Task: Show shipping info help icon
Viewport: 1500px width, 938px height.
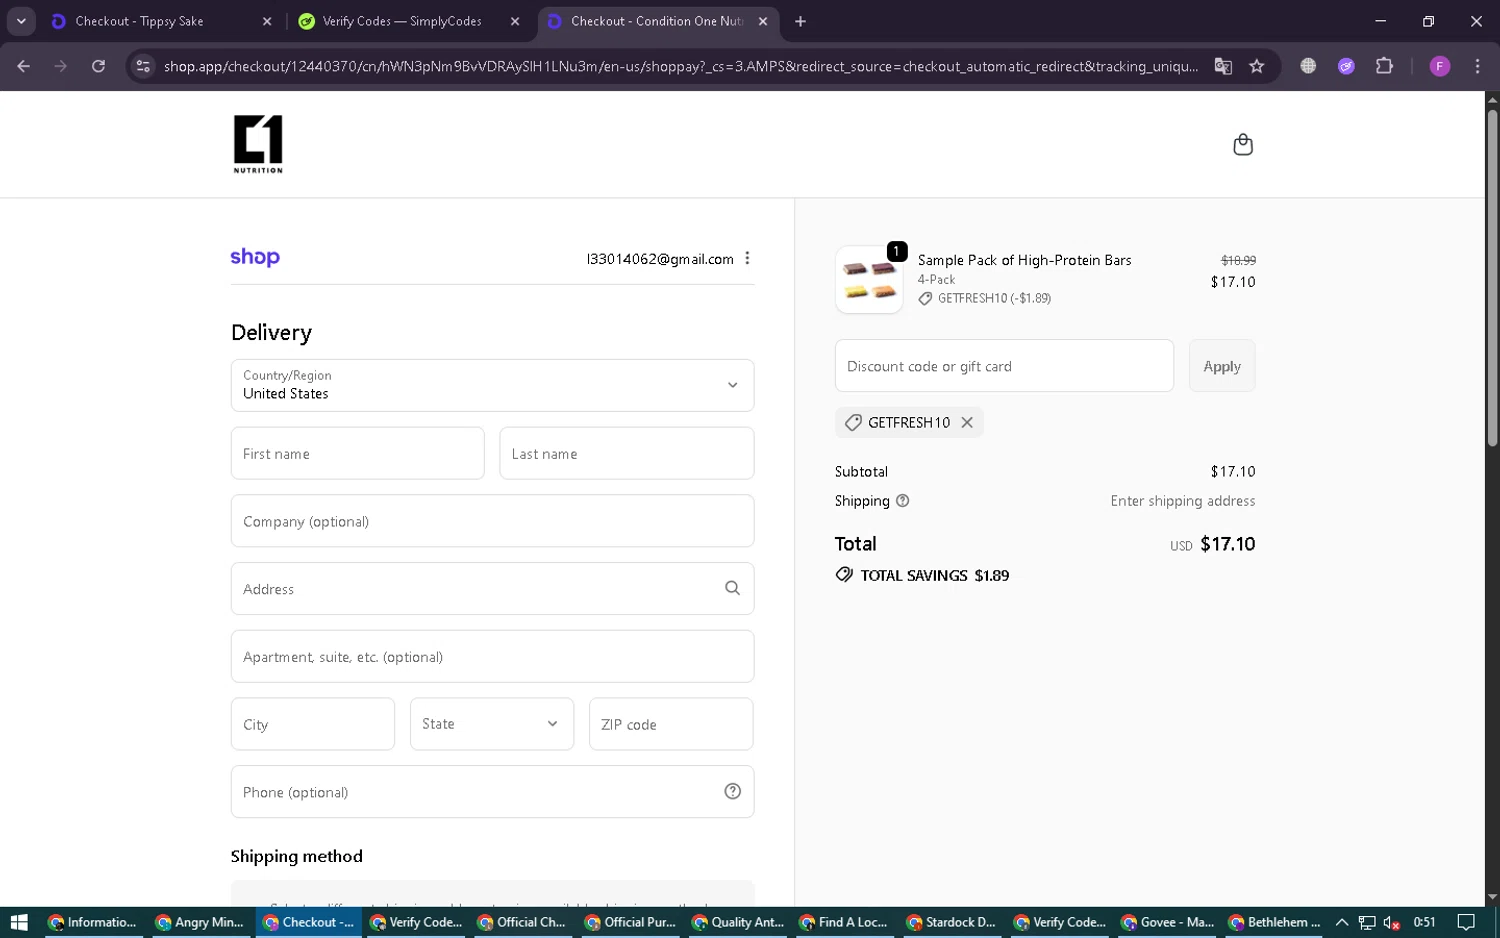Action: pos(903,501)
